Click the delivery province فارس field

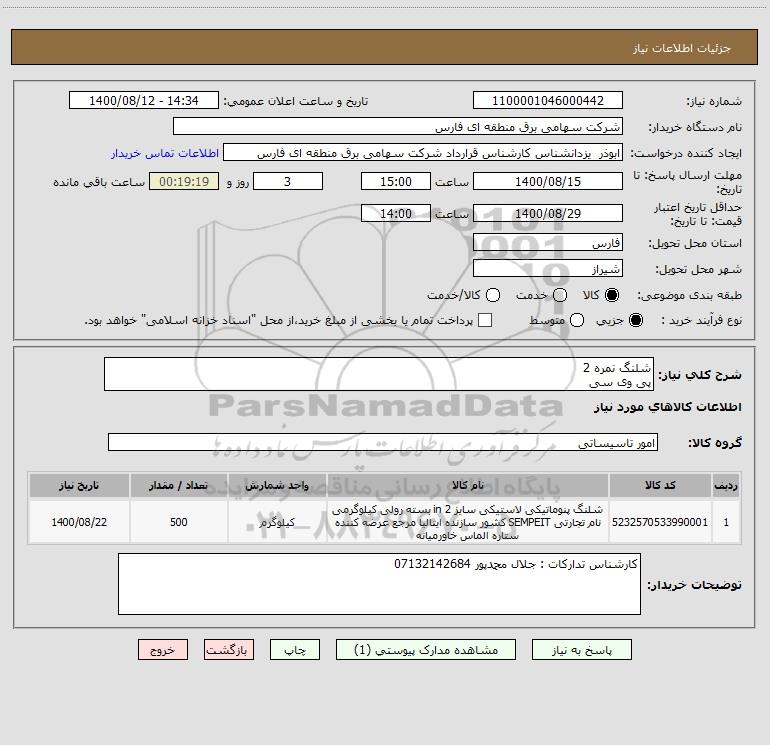548,242
